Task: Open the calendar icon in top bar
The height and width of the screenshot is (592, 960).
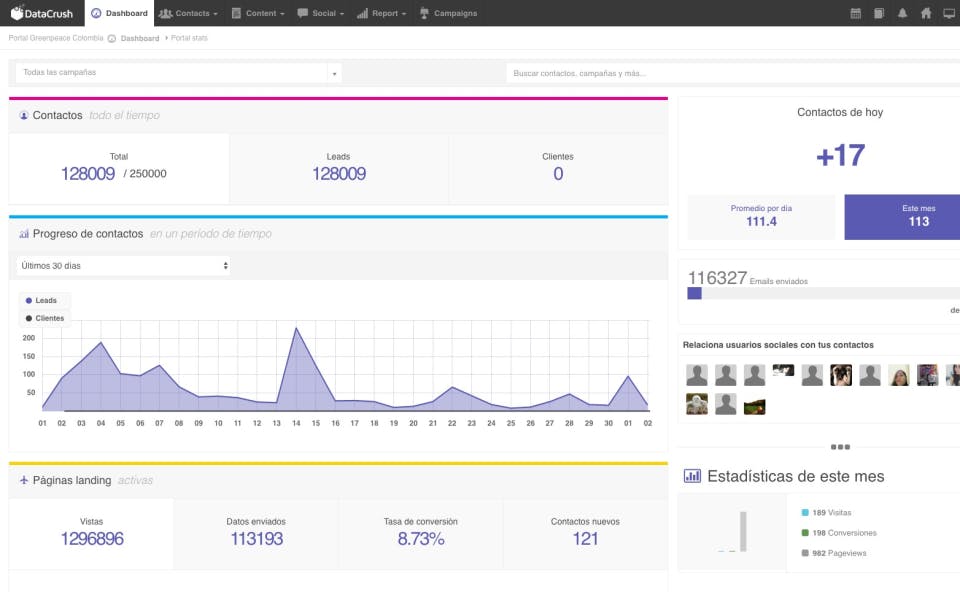Action: click(x=856, y=13)
